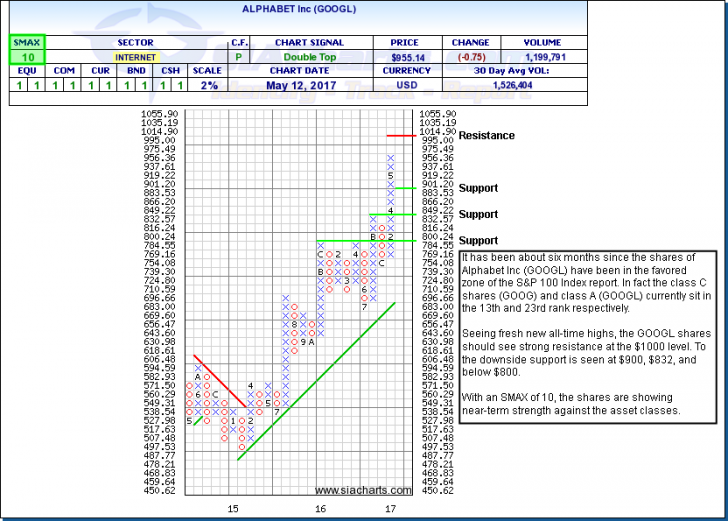
Task: Click the year 16 axis label
Action: tap(319, 509)
